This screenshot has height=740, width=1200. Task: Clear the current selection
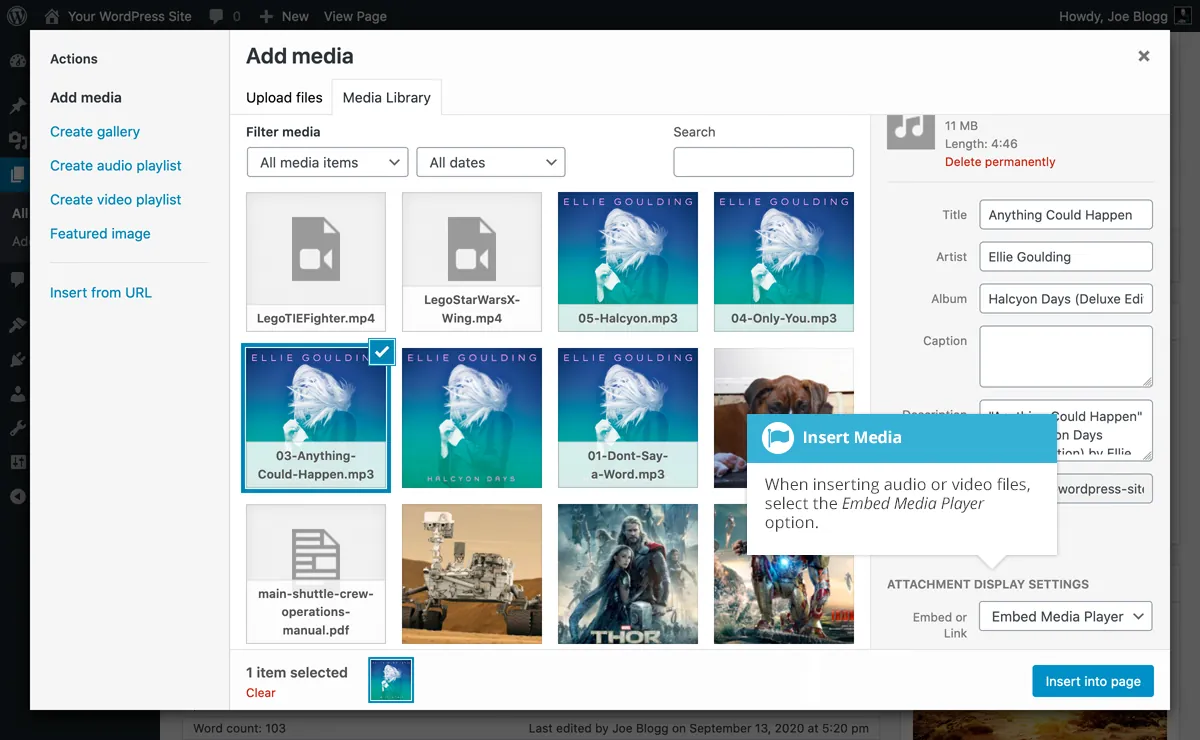(x=261, y=692)
